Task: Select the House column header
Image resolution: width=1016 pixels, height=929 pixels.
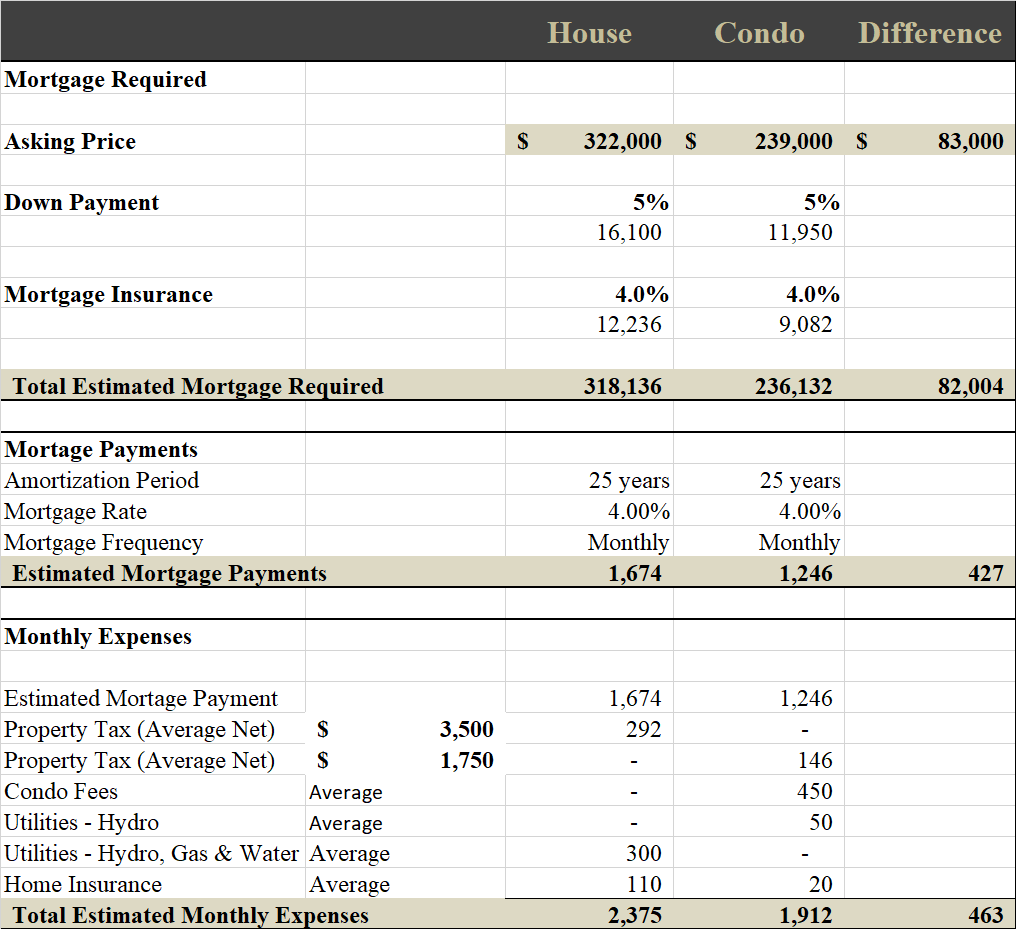Action: [589, 33]
